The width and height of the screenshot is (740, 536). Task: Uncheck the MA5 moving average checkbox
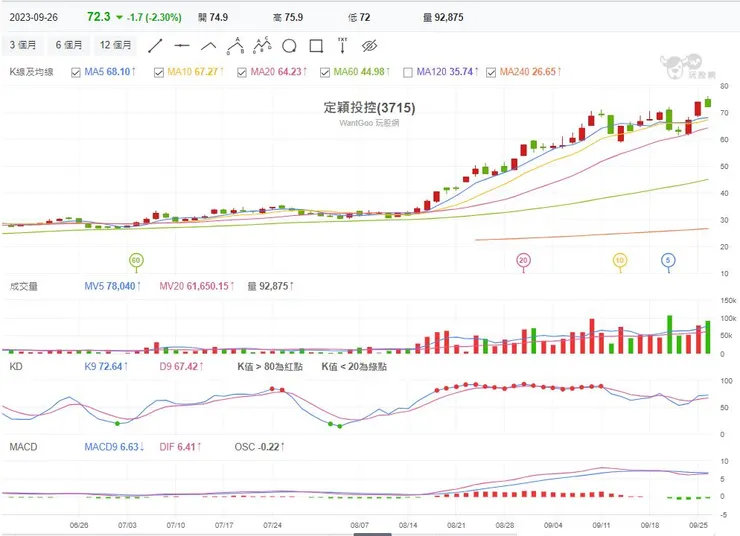point(76,72)
